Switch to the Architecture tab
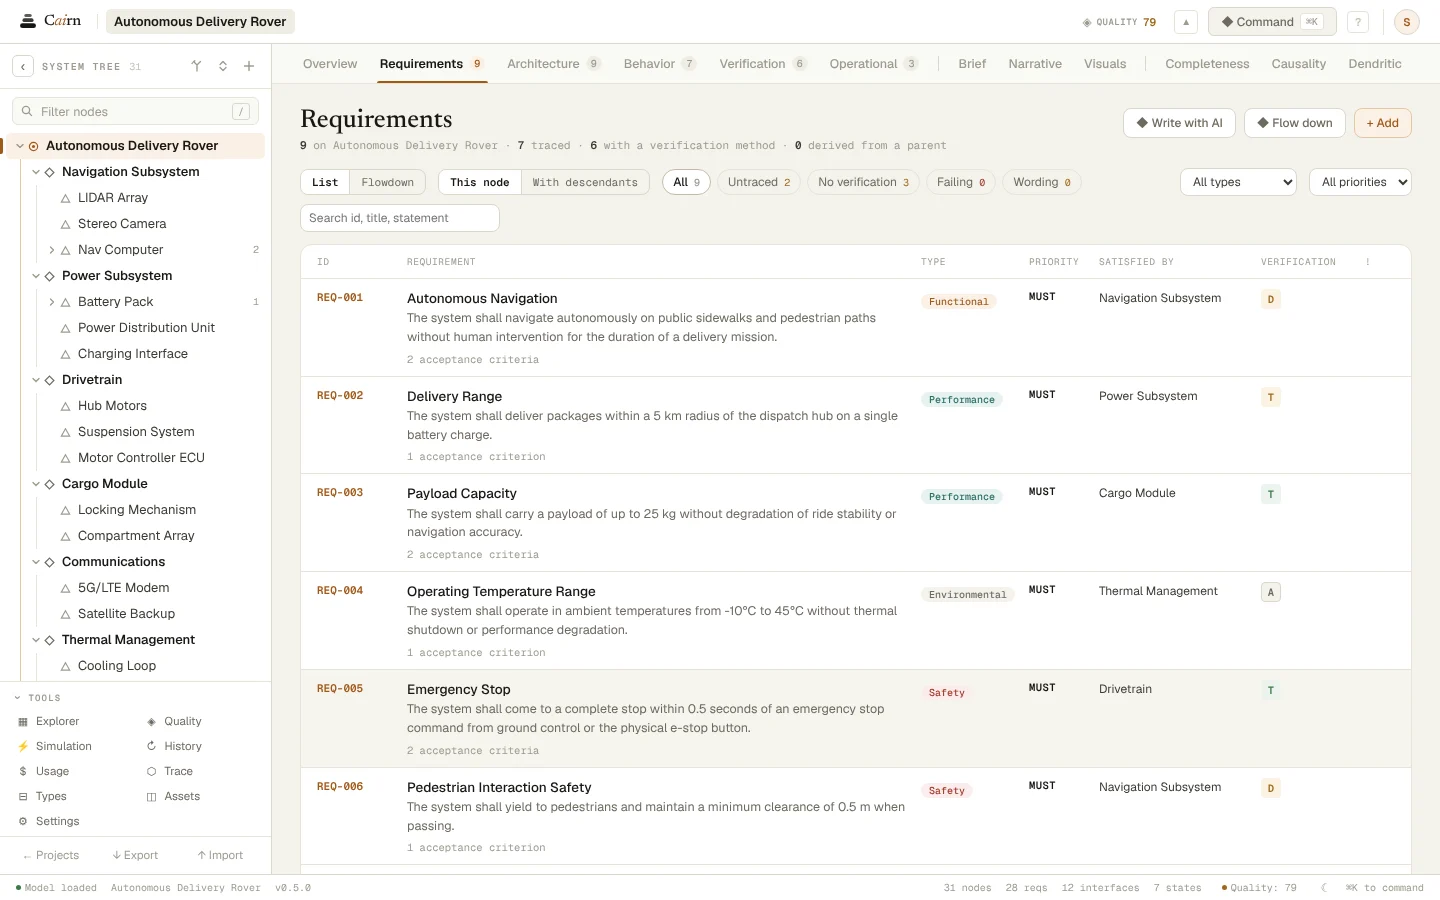 click(x=553, y=64)
